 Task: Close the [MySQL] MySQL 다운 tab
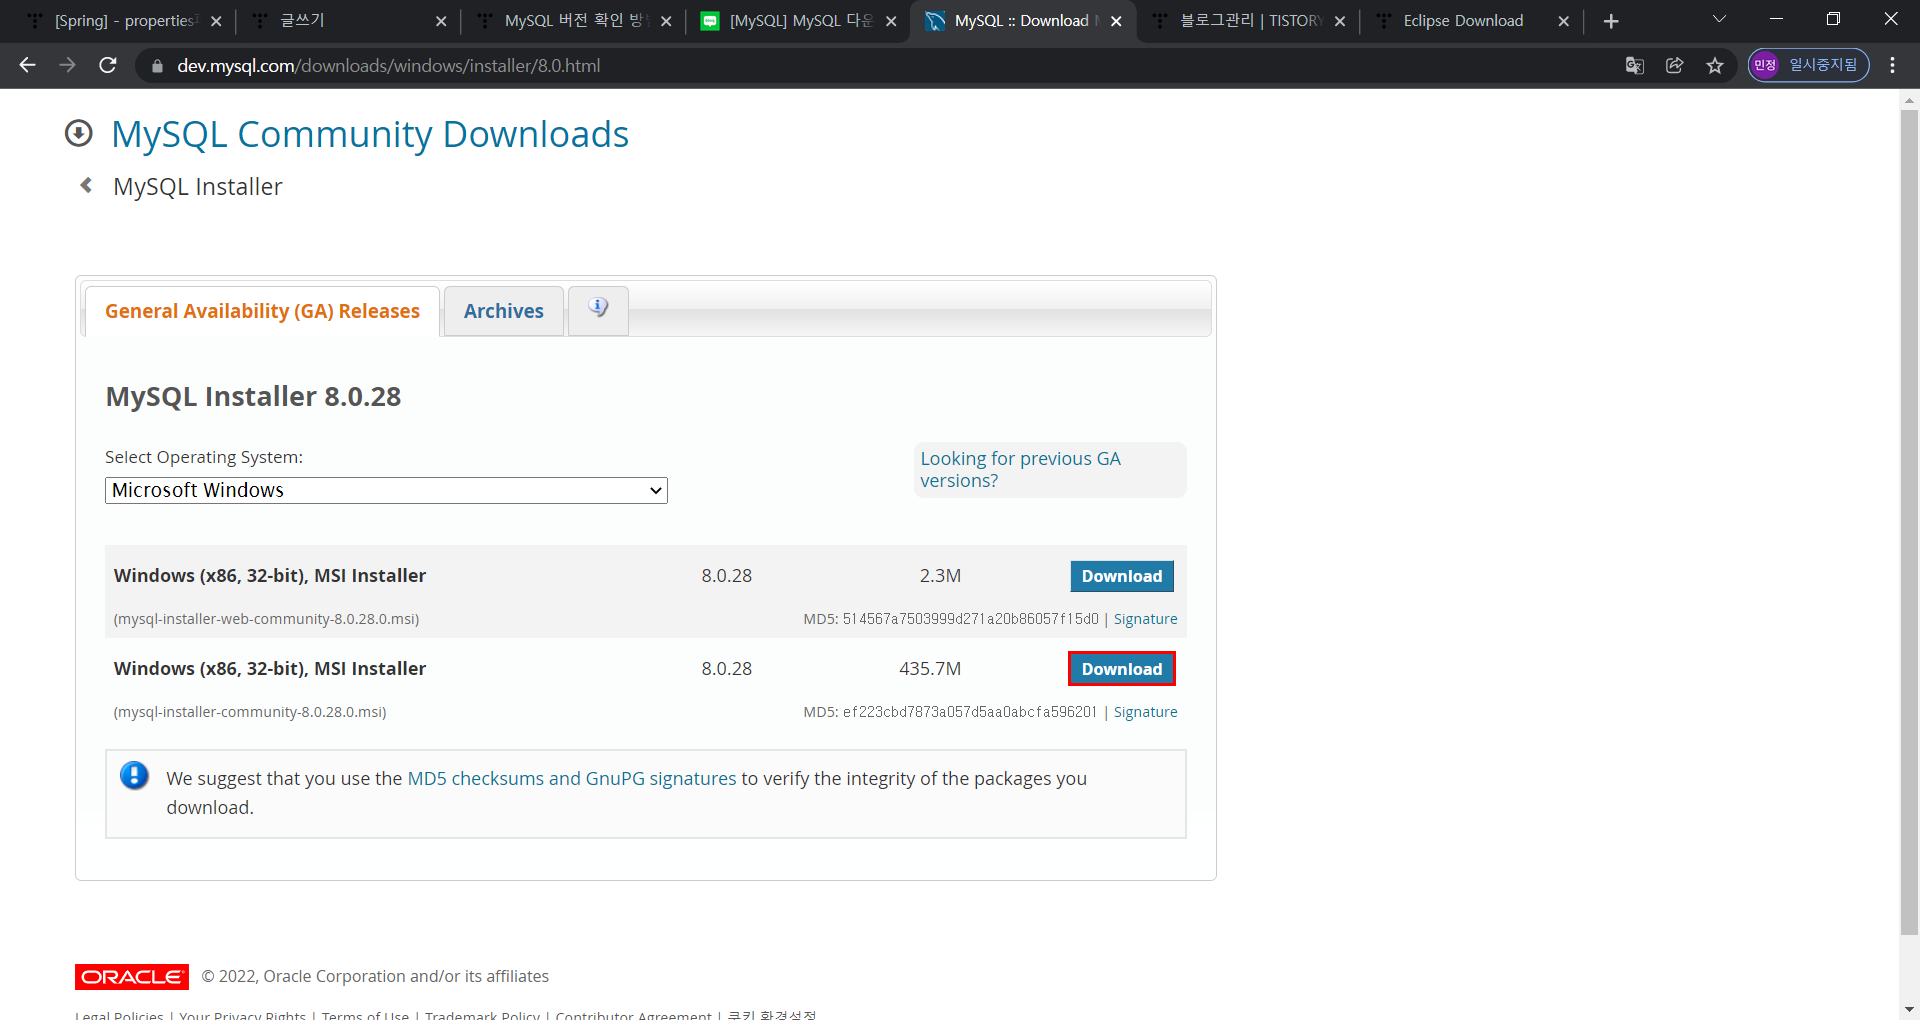click(x=891, y=21)
